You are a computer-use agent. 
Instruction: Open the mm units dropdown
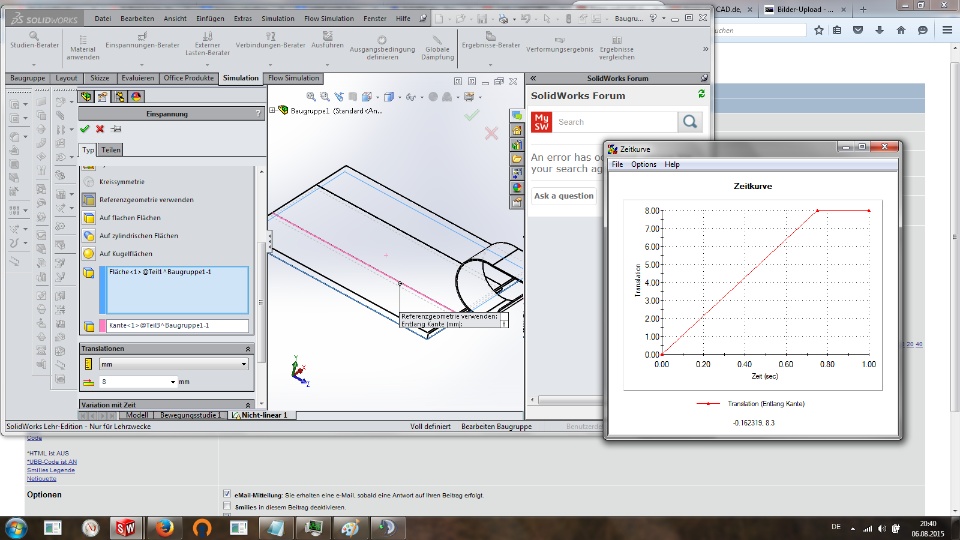pos(244,364)
